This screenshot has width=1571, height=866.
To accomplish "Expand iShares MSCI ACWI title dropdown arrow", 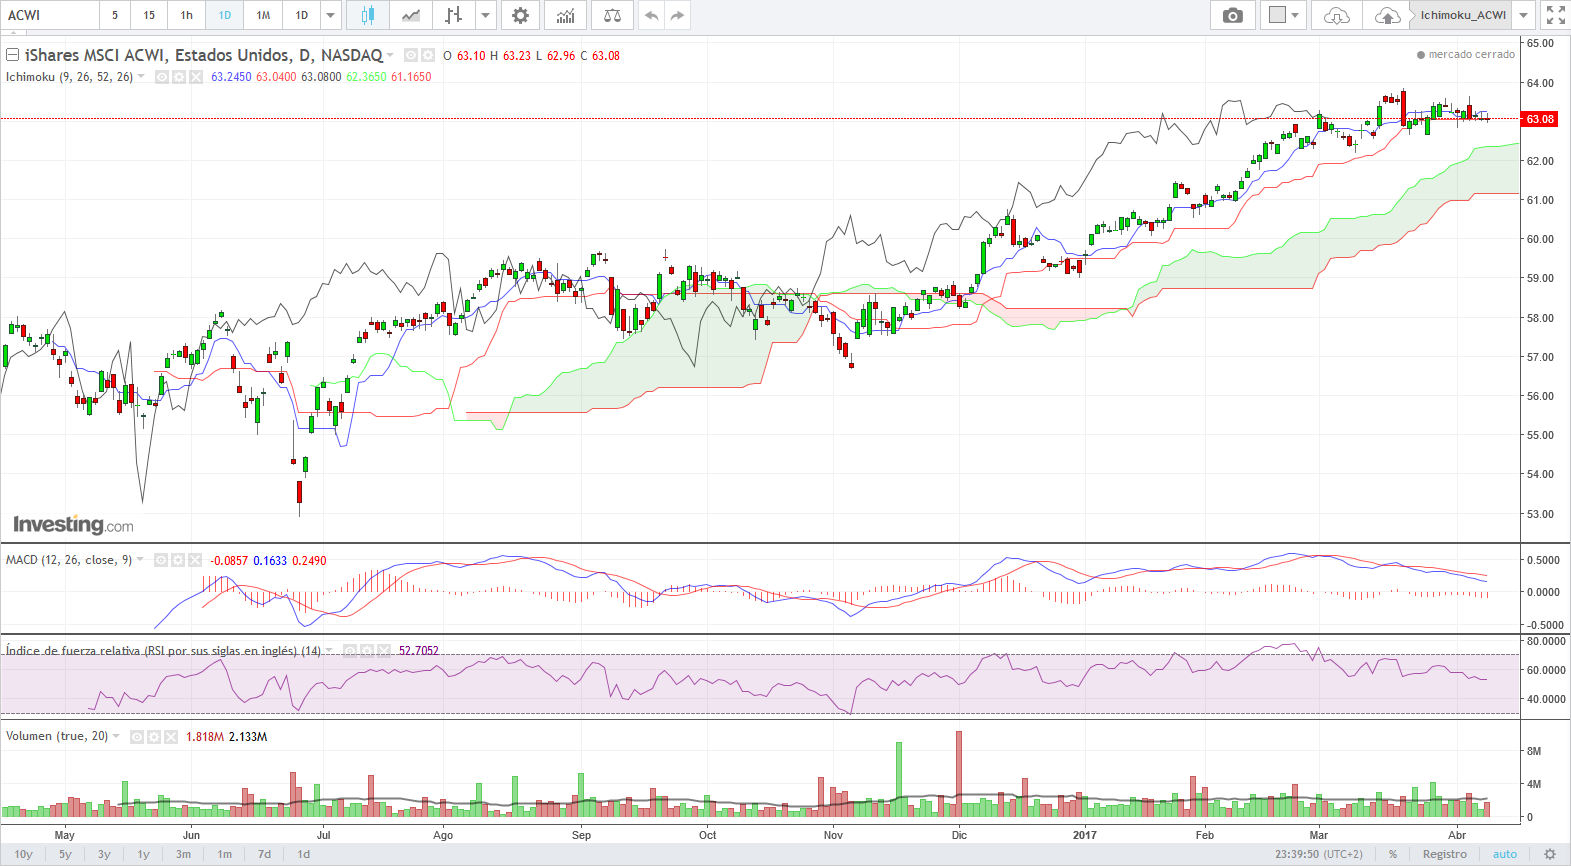I will tap(390, 55).
